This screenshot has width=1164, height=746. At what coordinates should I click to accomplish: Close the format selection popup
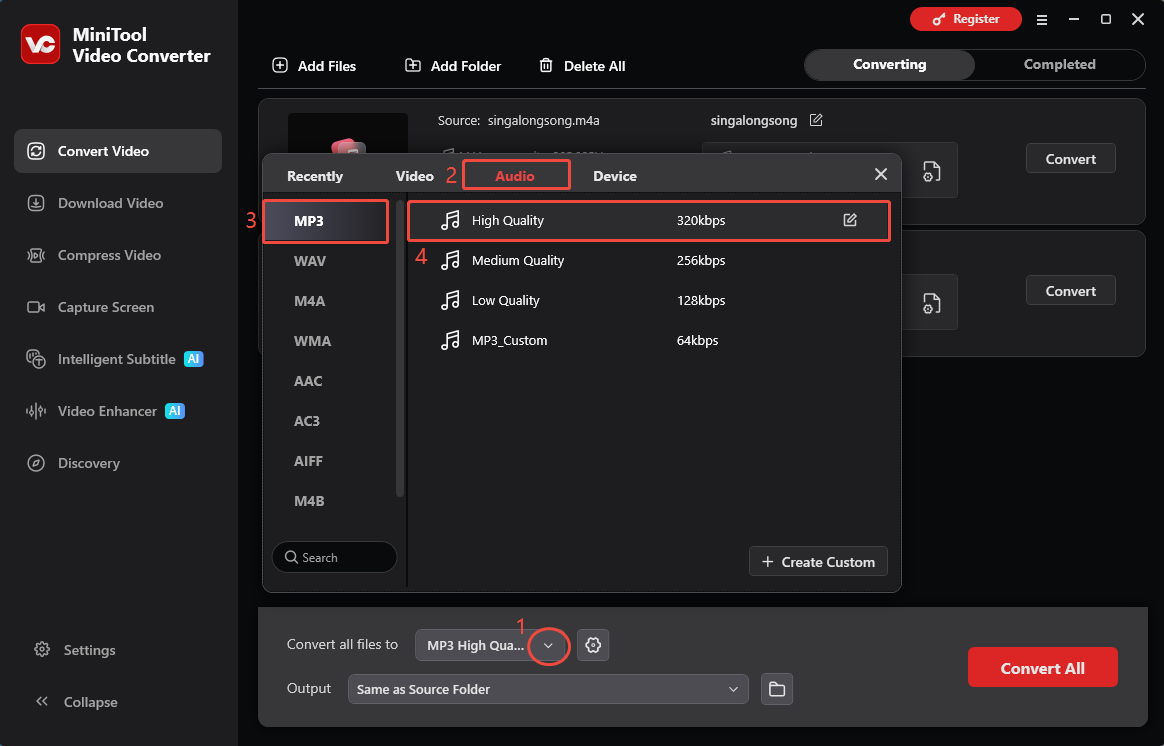click(x=880, y=174)
